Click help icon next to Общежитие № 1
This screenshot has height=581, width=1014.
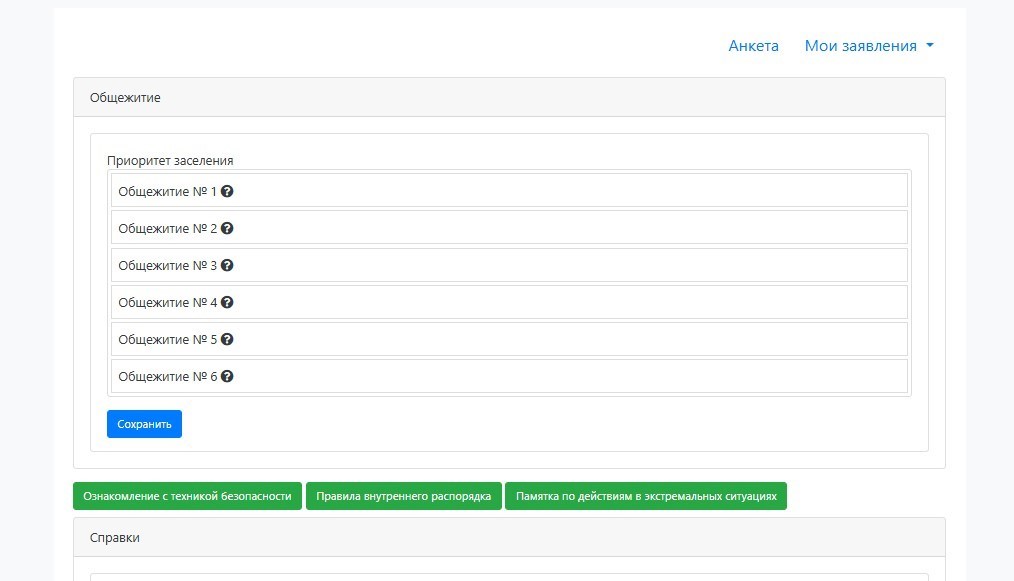(x=227, y=192)
